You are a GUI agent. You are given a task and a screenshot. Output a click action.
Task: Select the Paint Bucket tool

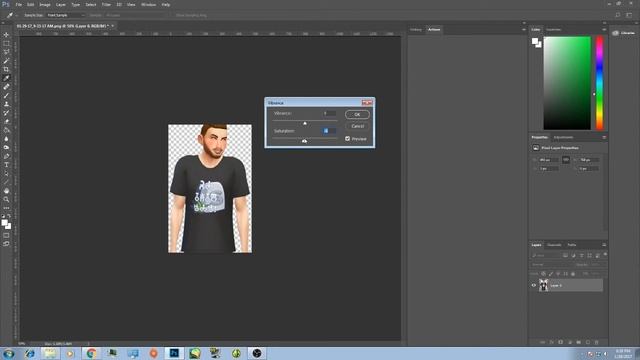coord(6,130)
